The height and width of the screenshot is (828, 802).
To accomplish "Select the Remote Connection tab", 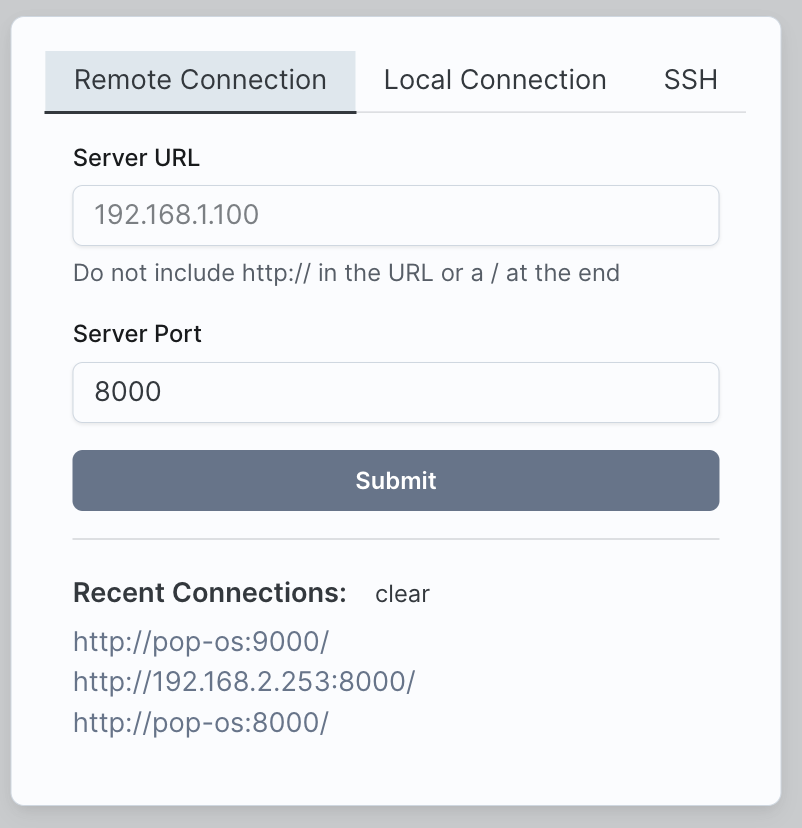I will coord(200,80).
